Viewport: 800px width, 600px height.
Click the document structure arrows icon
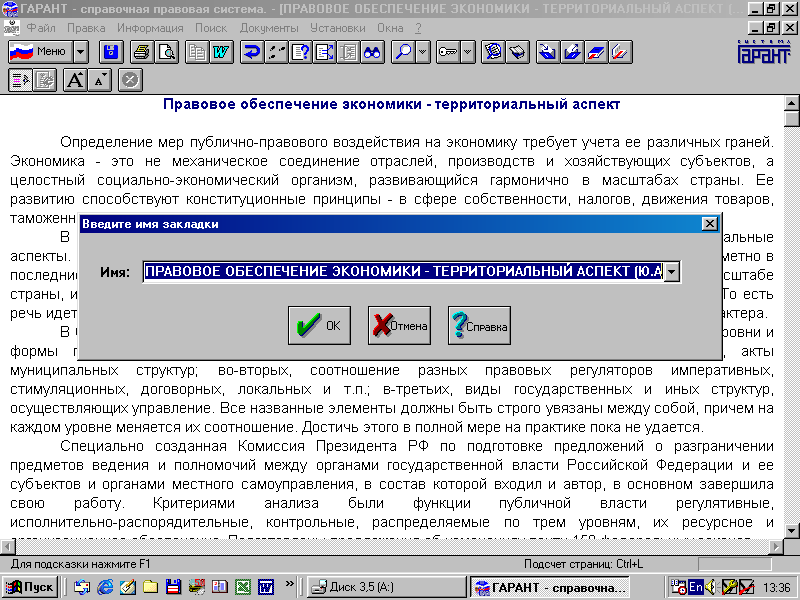pos(324,52)
